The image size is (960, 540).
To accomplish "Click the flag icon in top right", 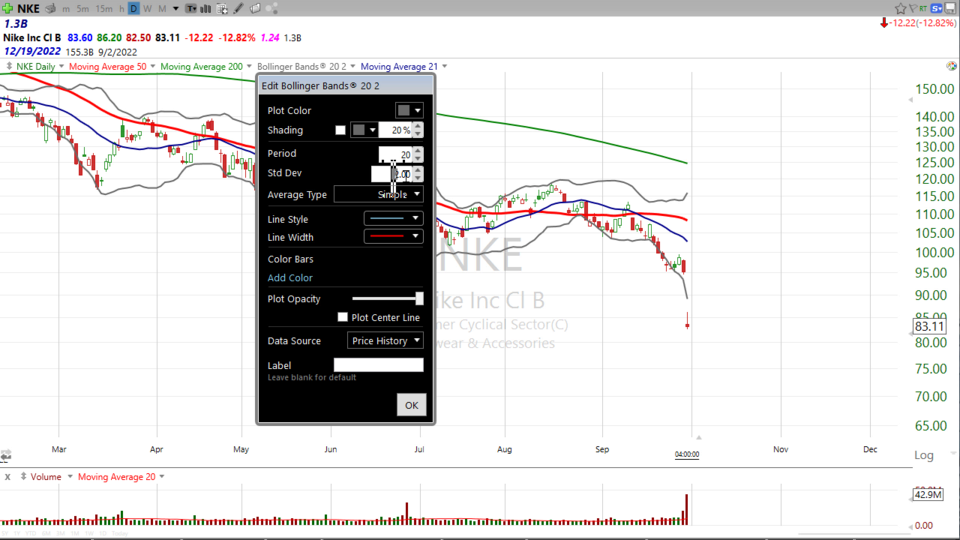I will tap(913, 8).
